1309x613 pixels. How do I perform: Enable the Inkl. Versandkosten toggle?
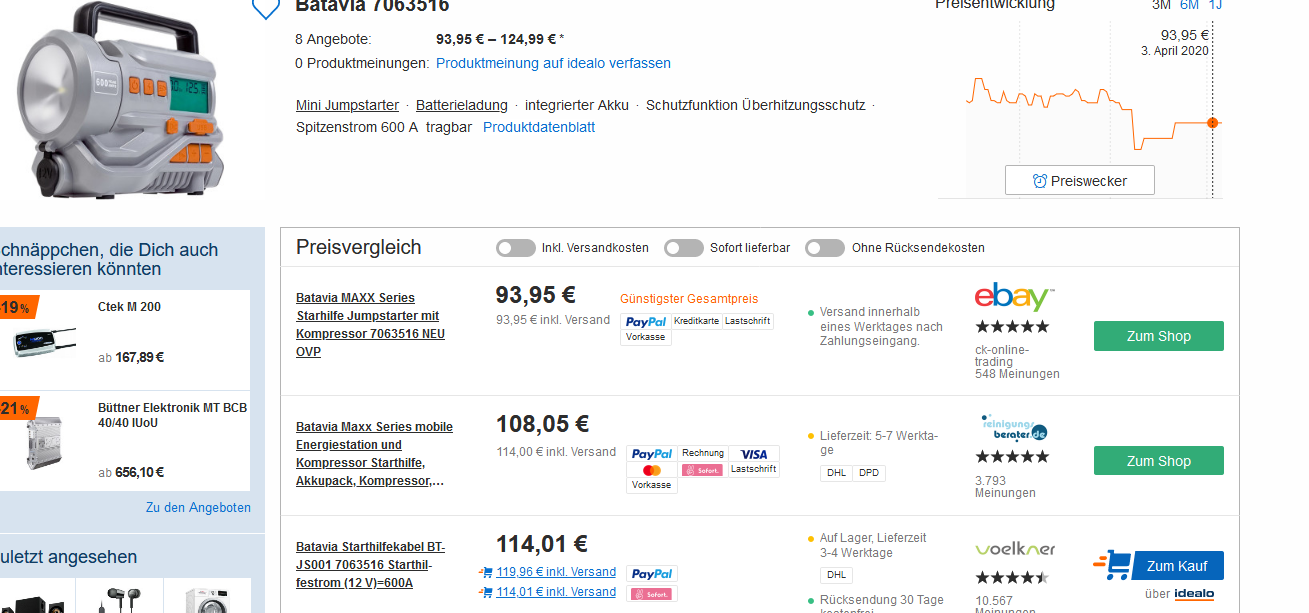516,248
